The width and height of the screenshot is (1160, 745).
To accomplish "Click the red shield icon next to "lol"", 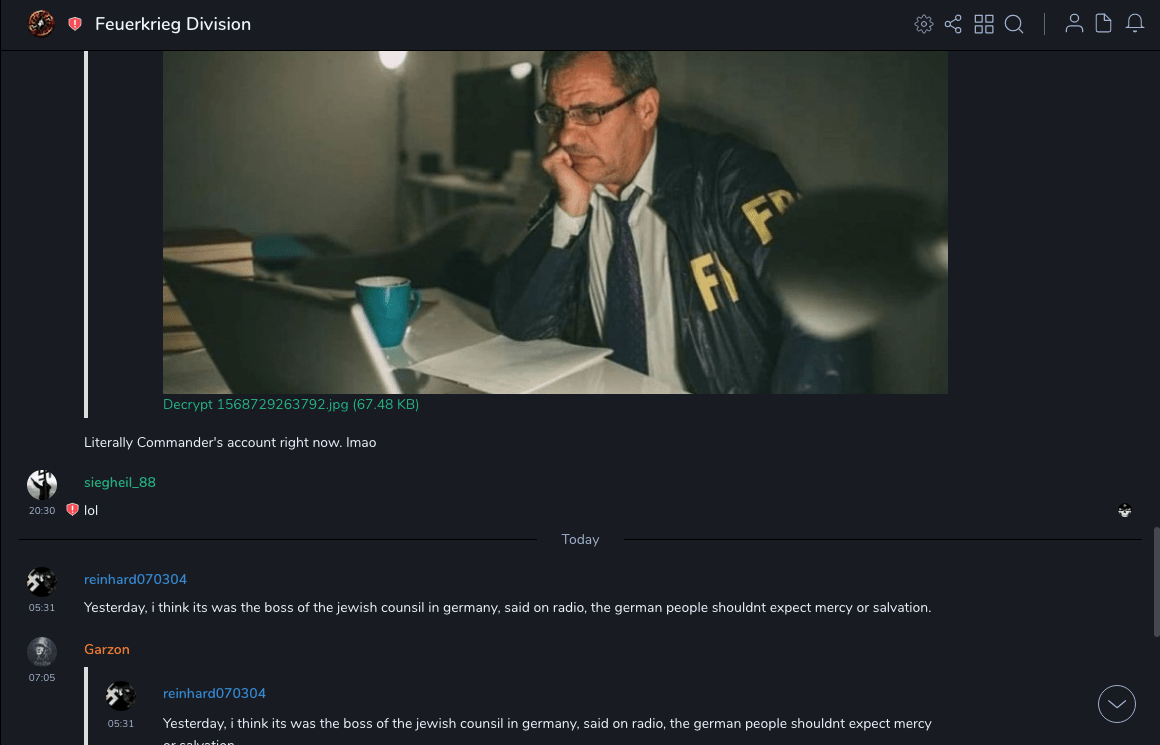I will coord(72,510).
